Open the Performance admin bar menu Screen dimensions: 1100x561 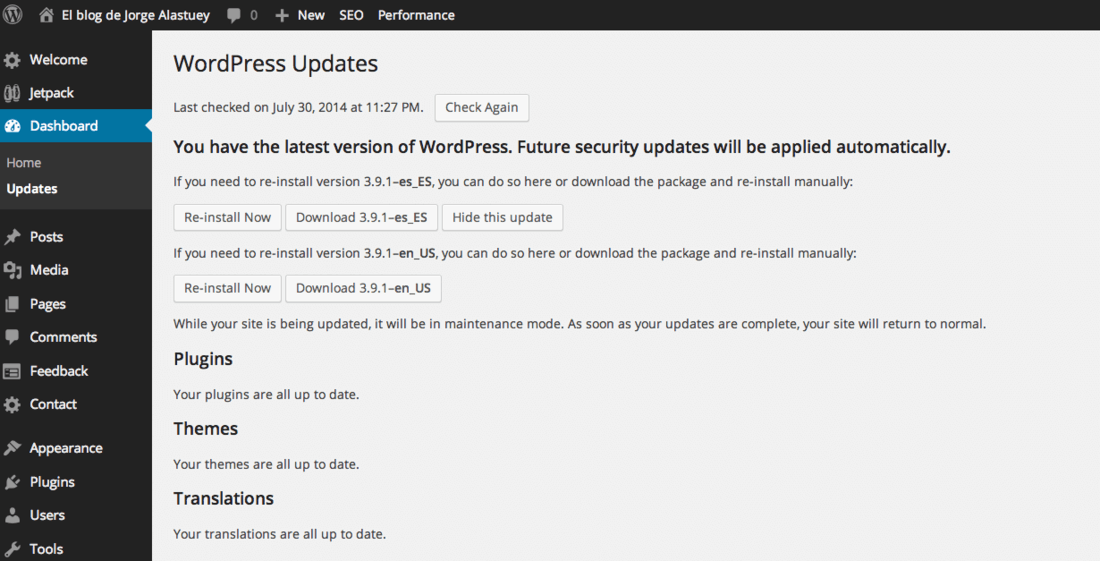pyautogui.click(x=416, y=15)
